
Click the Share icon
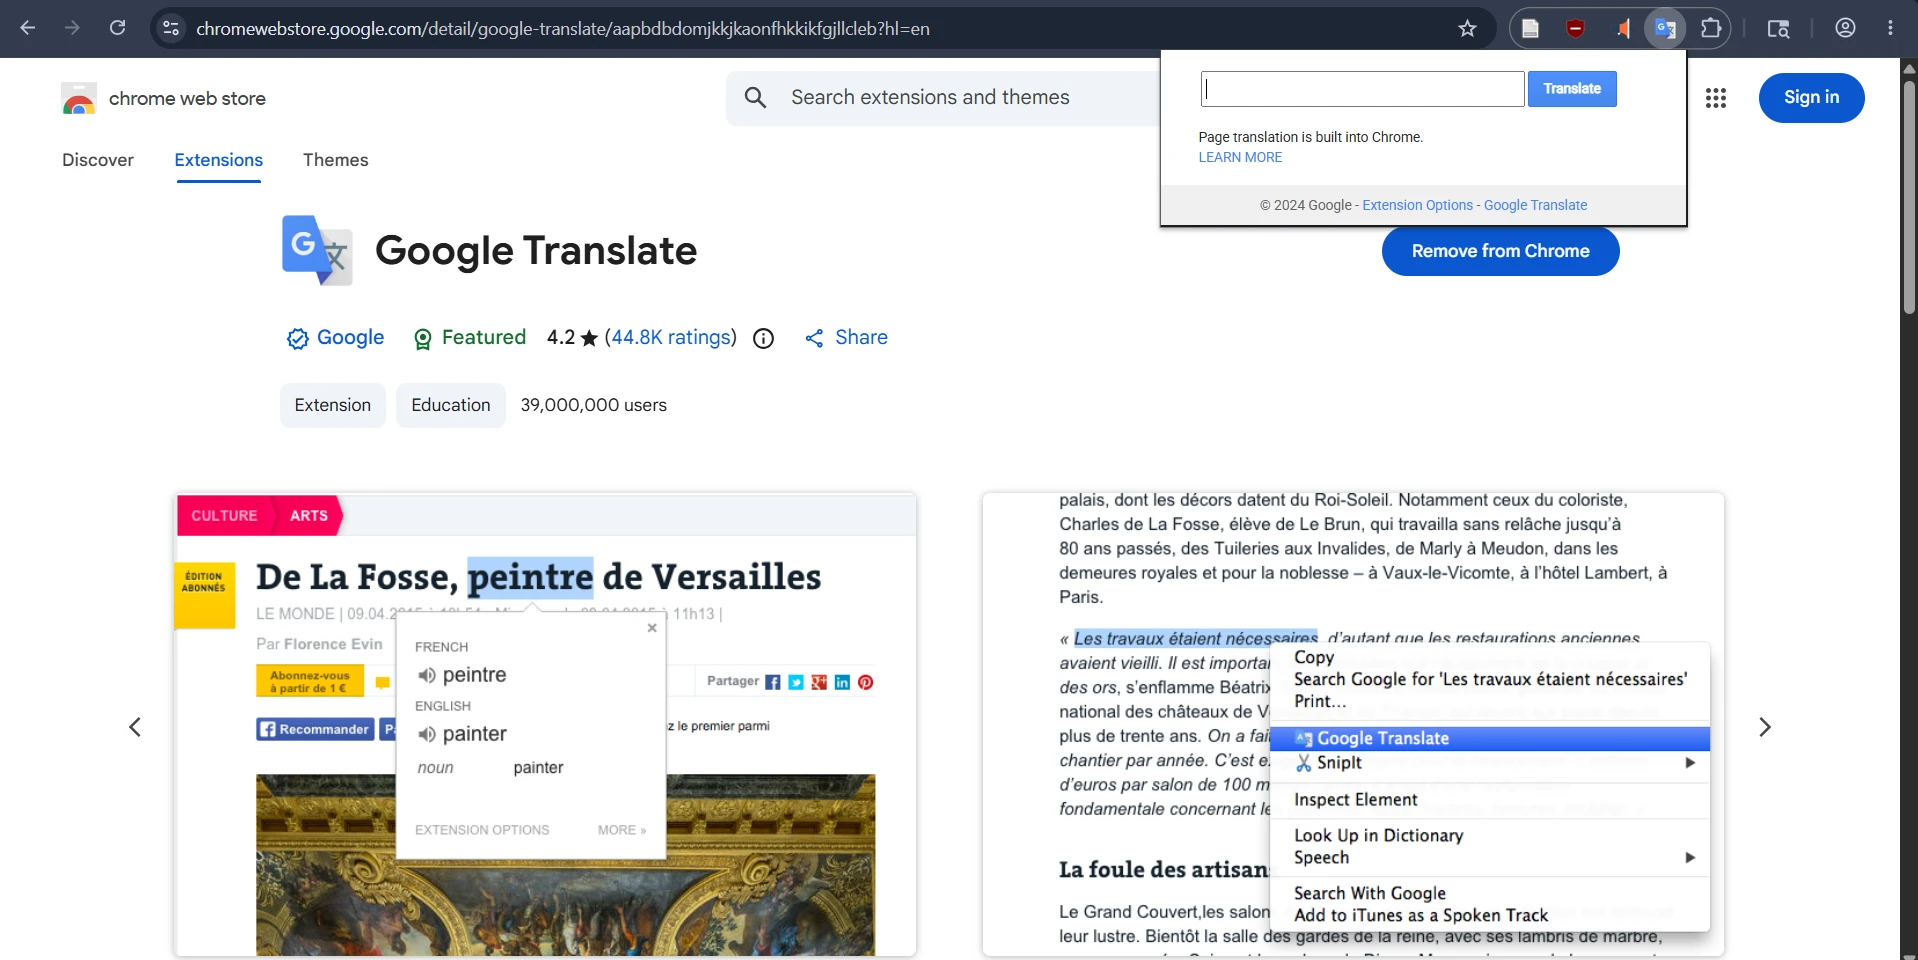pyautogui.click(x=814, y=338)
